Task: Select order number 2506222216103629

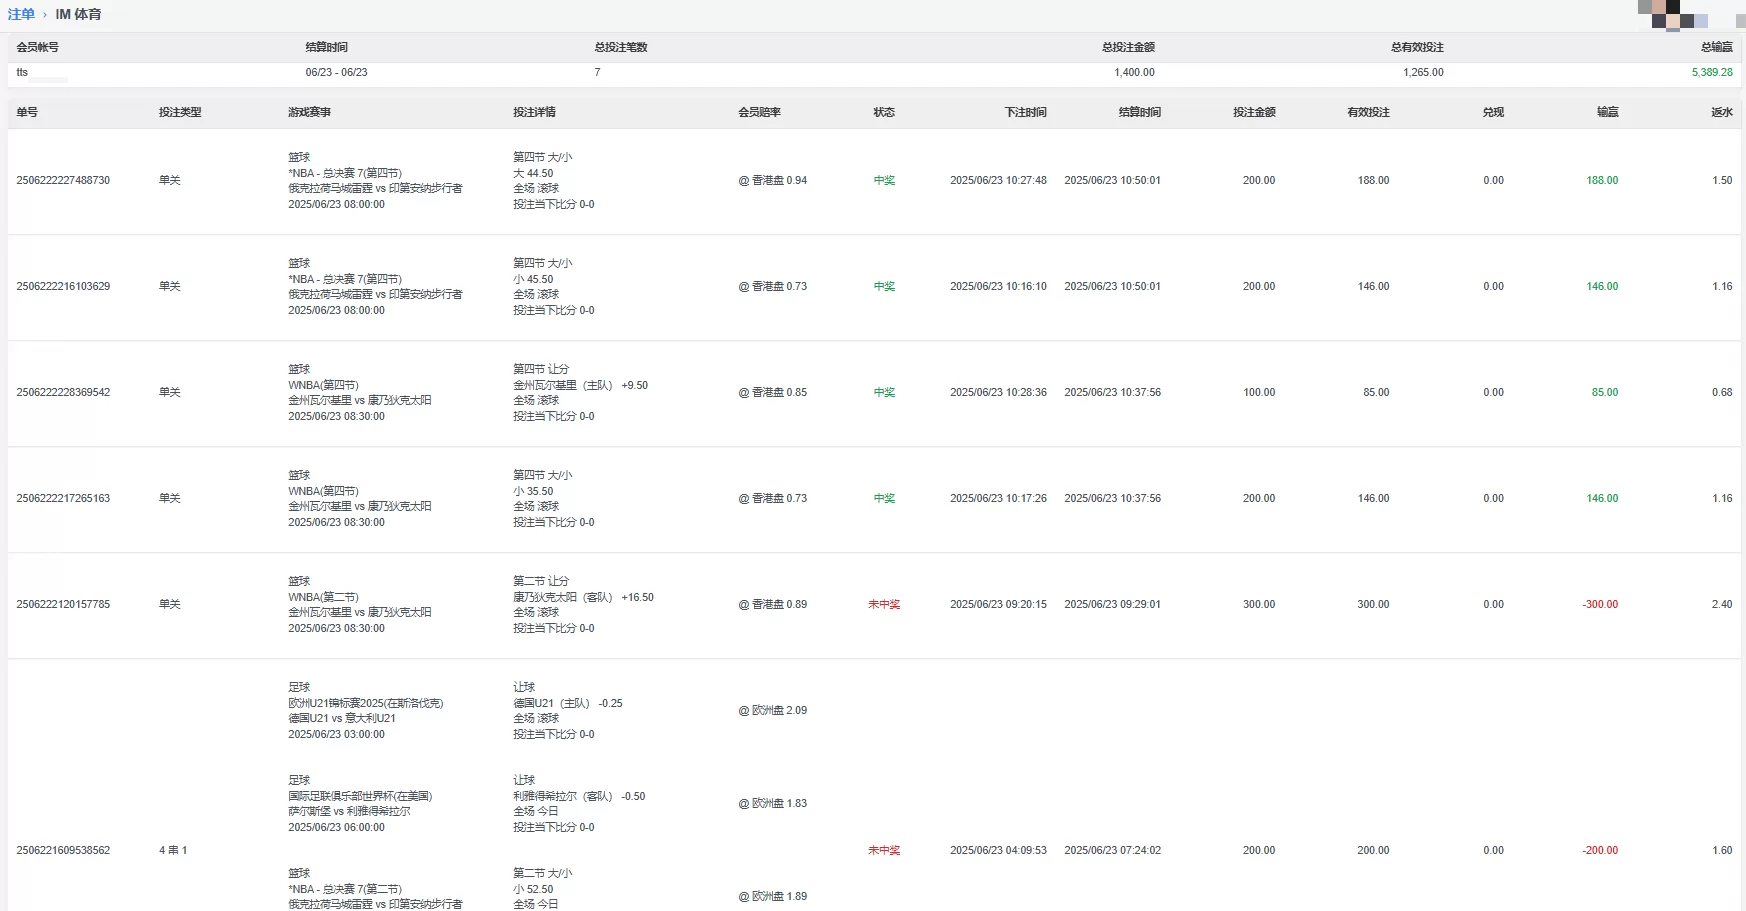Action: pyautogui.click(x=63, y=286)
